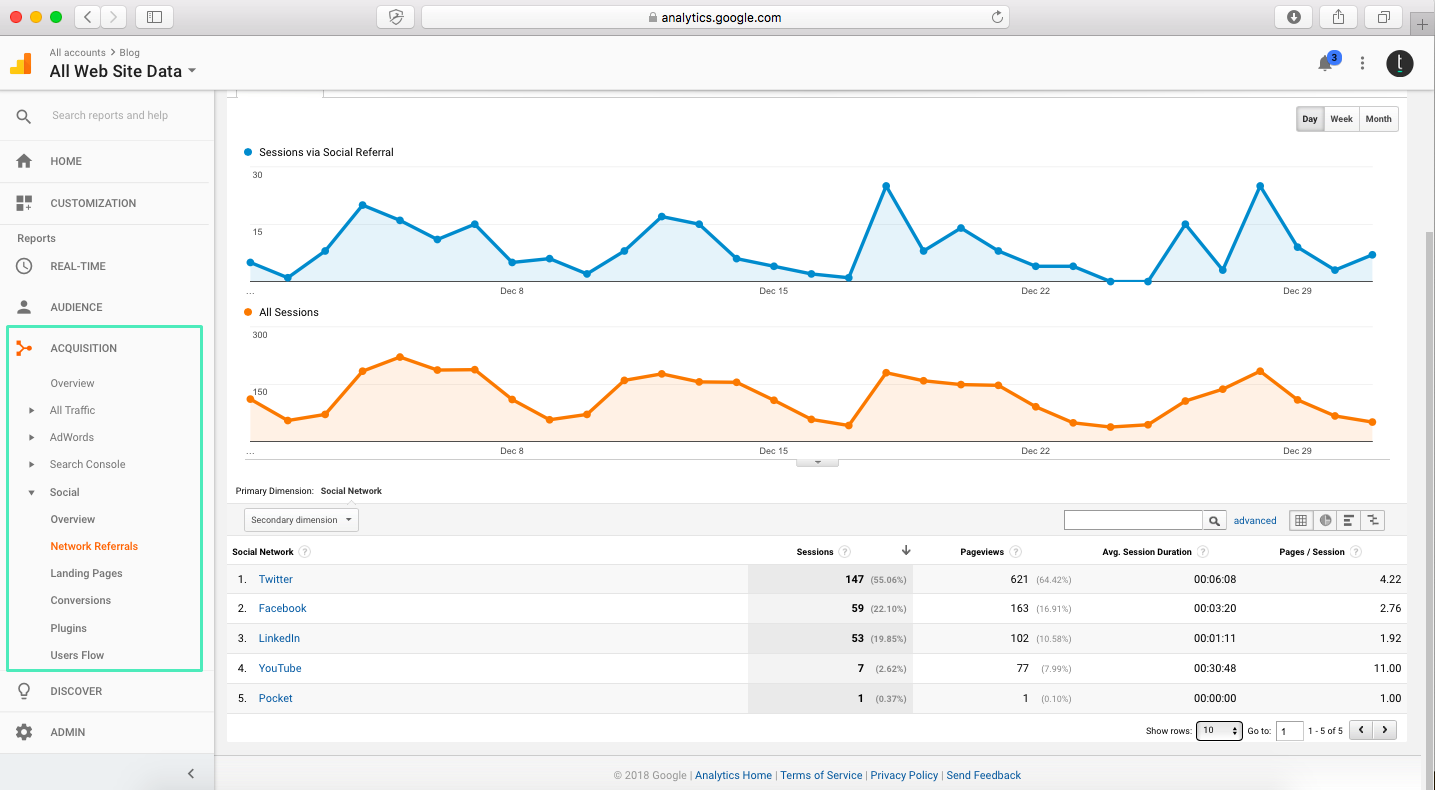
Task: Click the Google Analytics logo
Action: coord(19,63)
